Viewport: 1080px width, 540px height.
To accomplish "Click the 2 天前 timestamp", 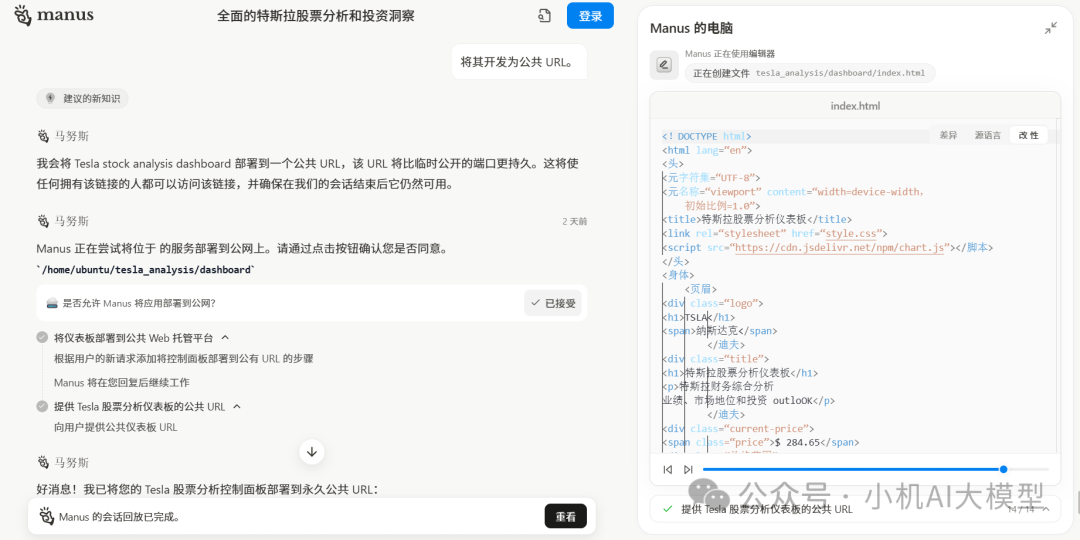I will point(574,221).
